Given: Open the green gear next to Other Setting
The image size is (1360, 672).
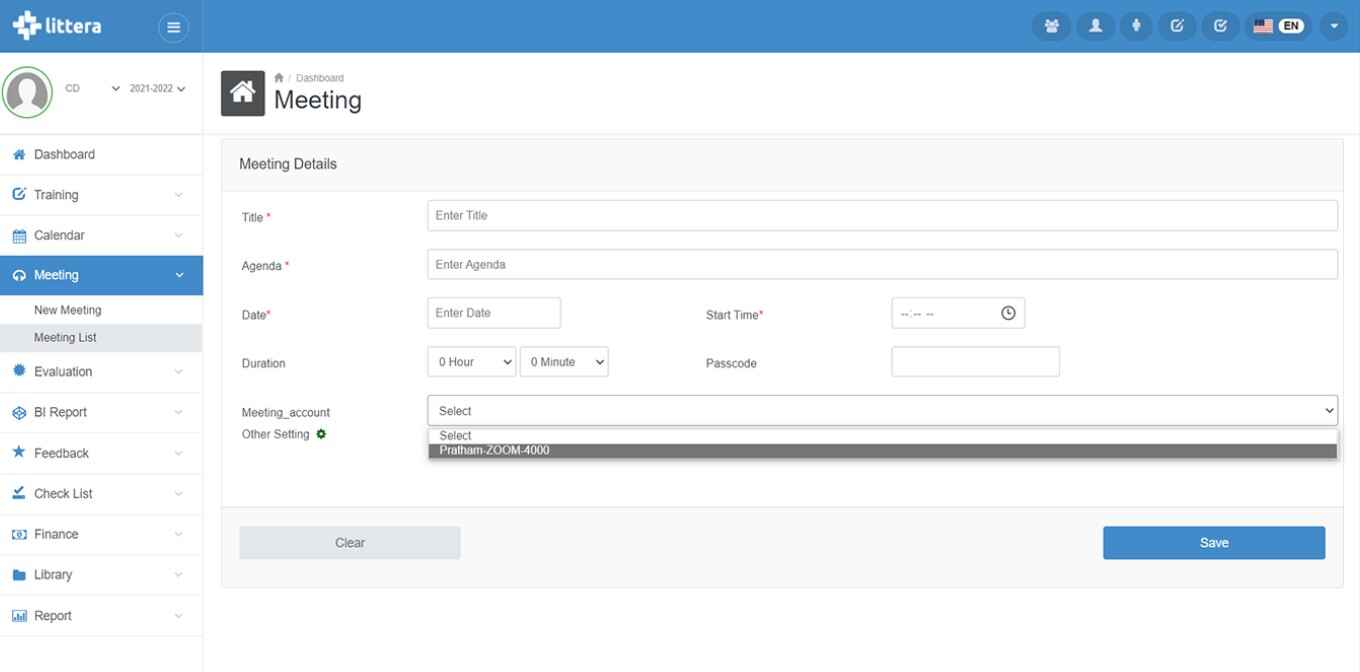Looking at the screenshot, I should 322,434.
